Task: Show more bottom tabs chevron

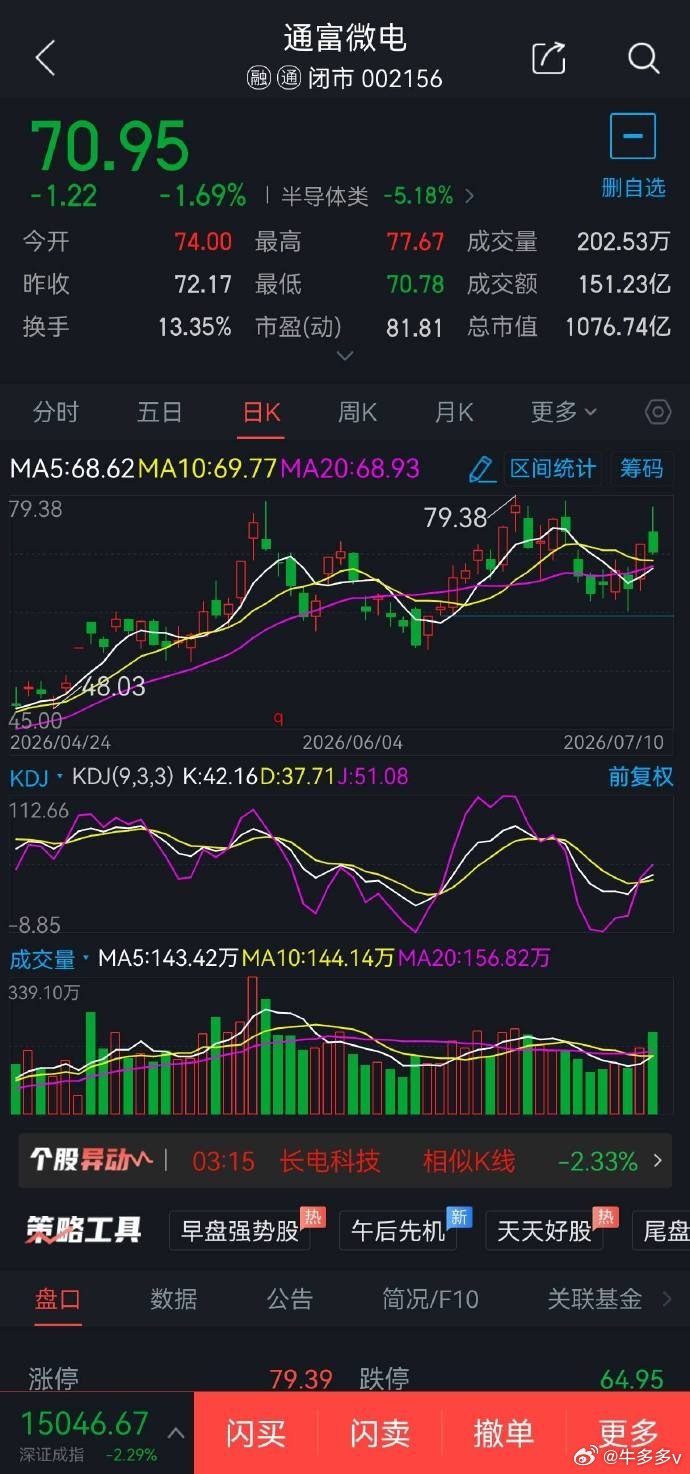Action: (667, 1299)
